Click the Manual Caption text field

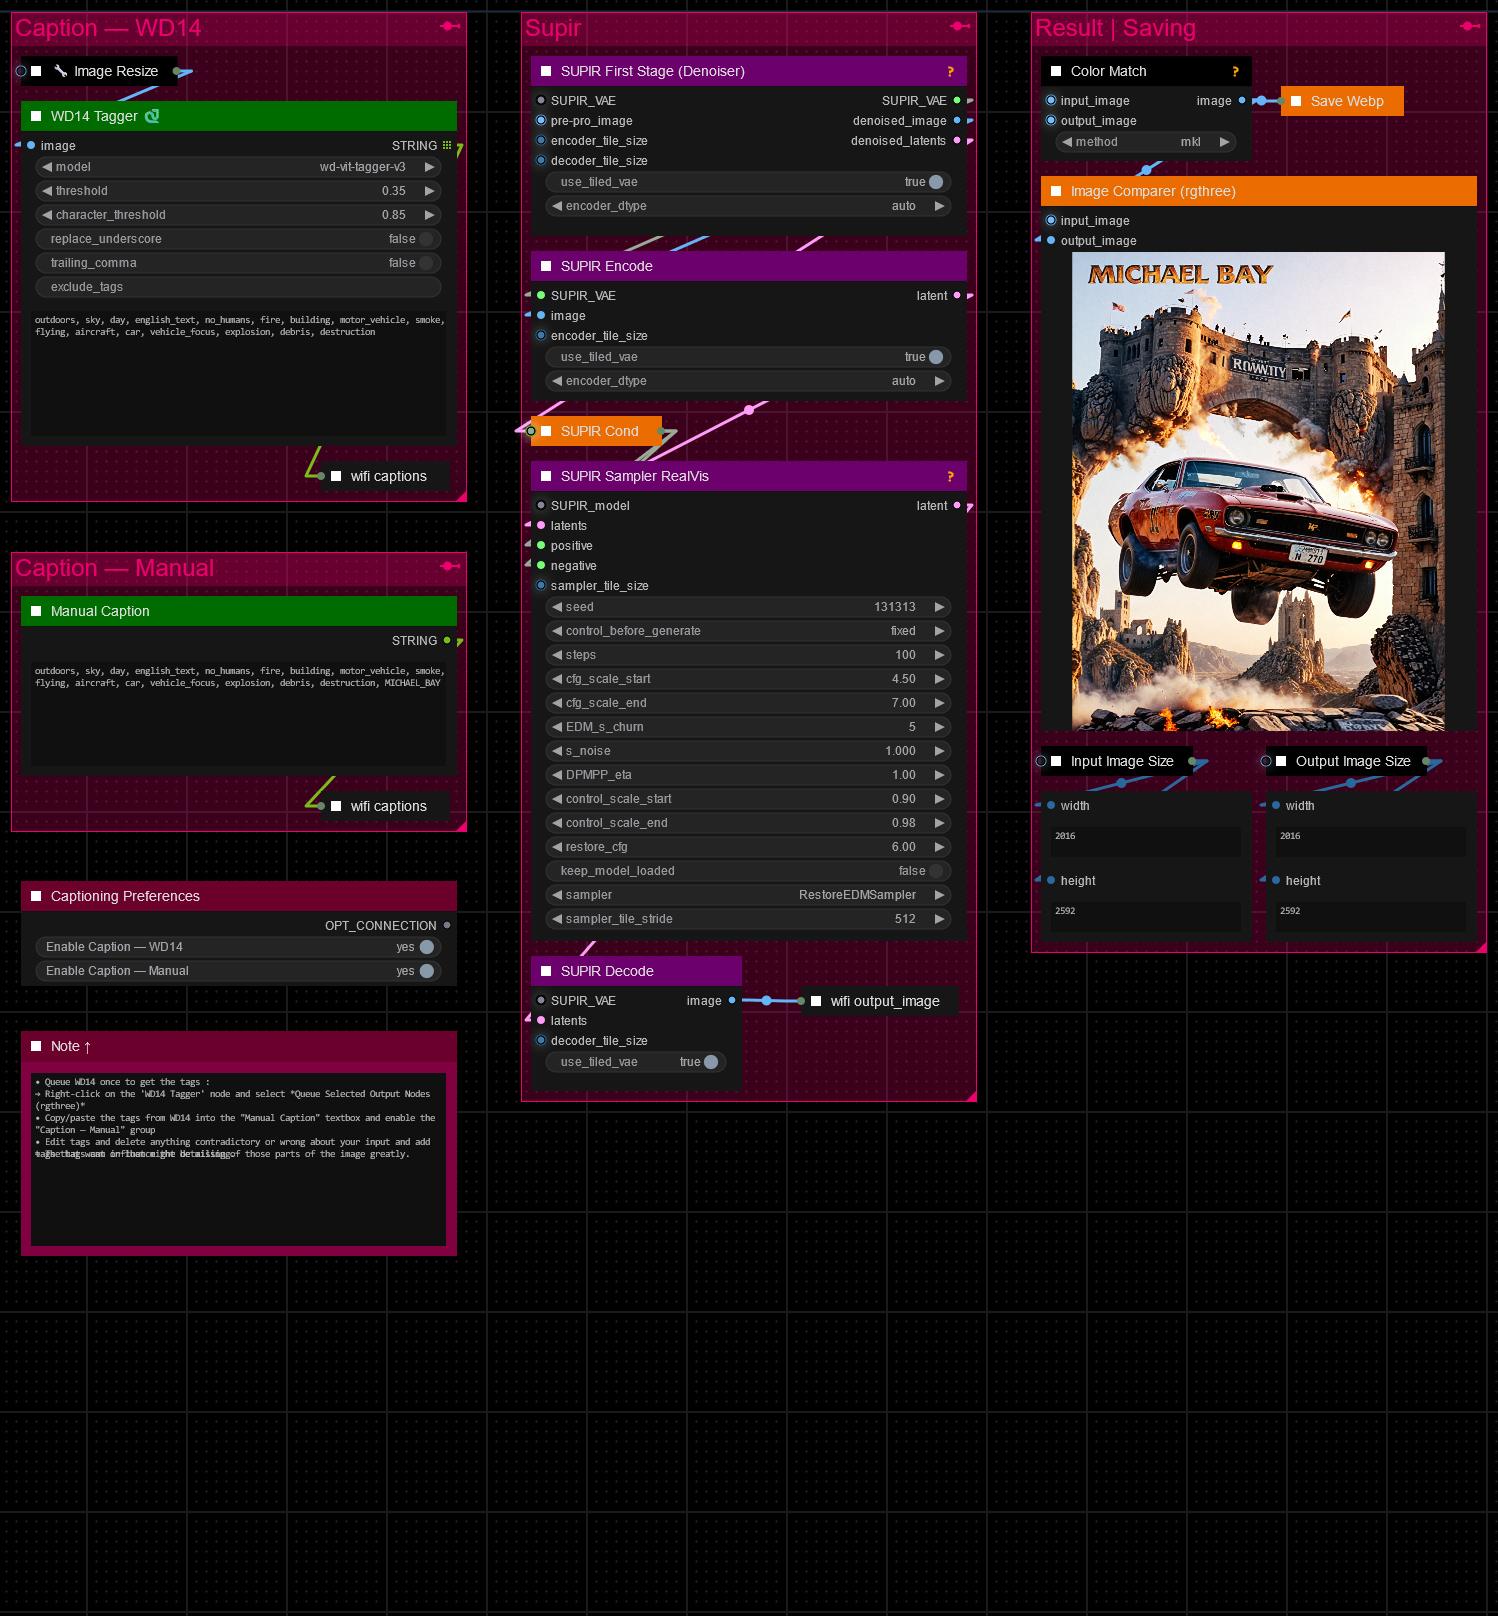238,715
